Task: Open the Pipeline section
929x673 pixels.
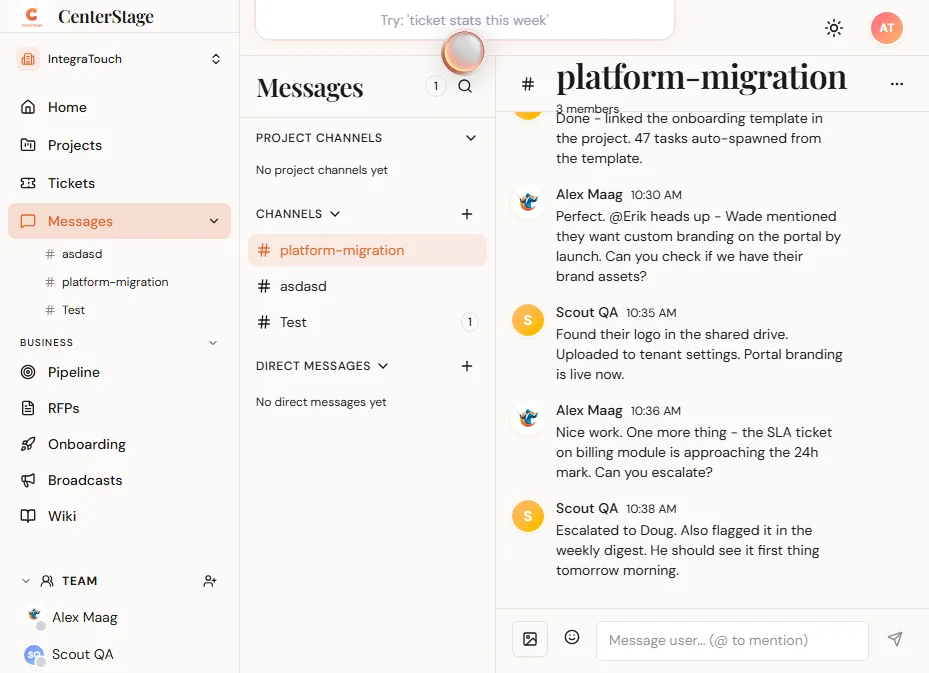Action: click(72, 372)
